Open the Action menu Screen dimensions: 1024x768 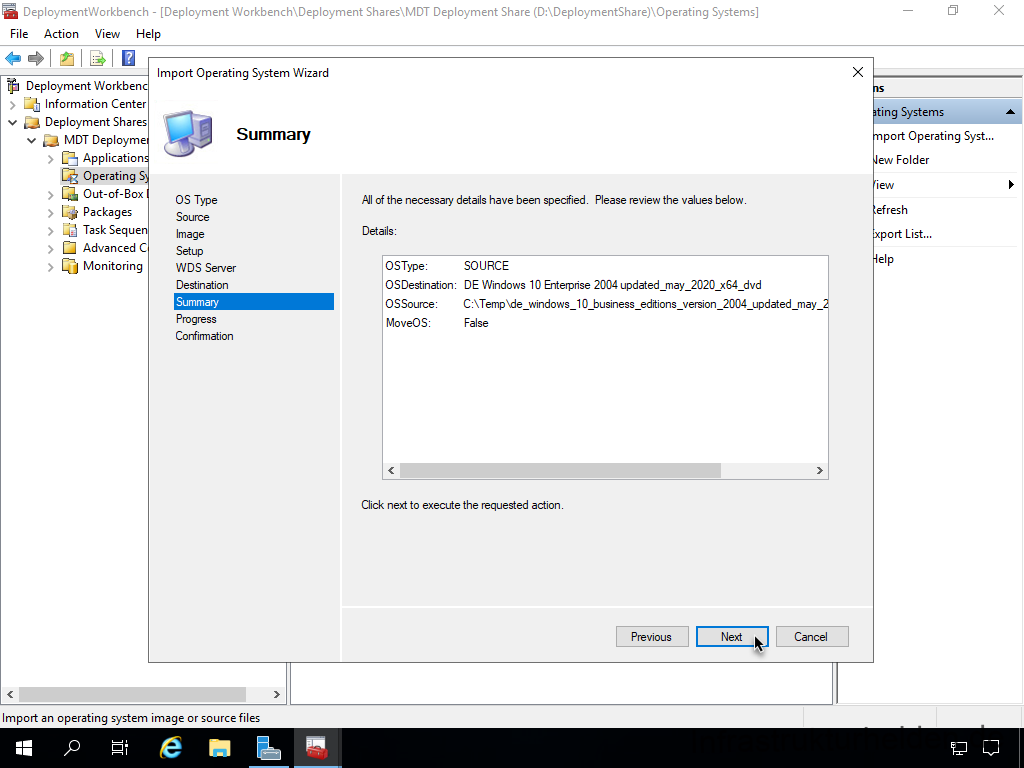point(61,34)
